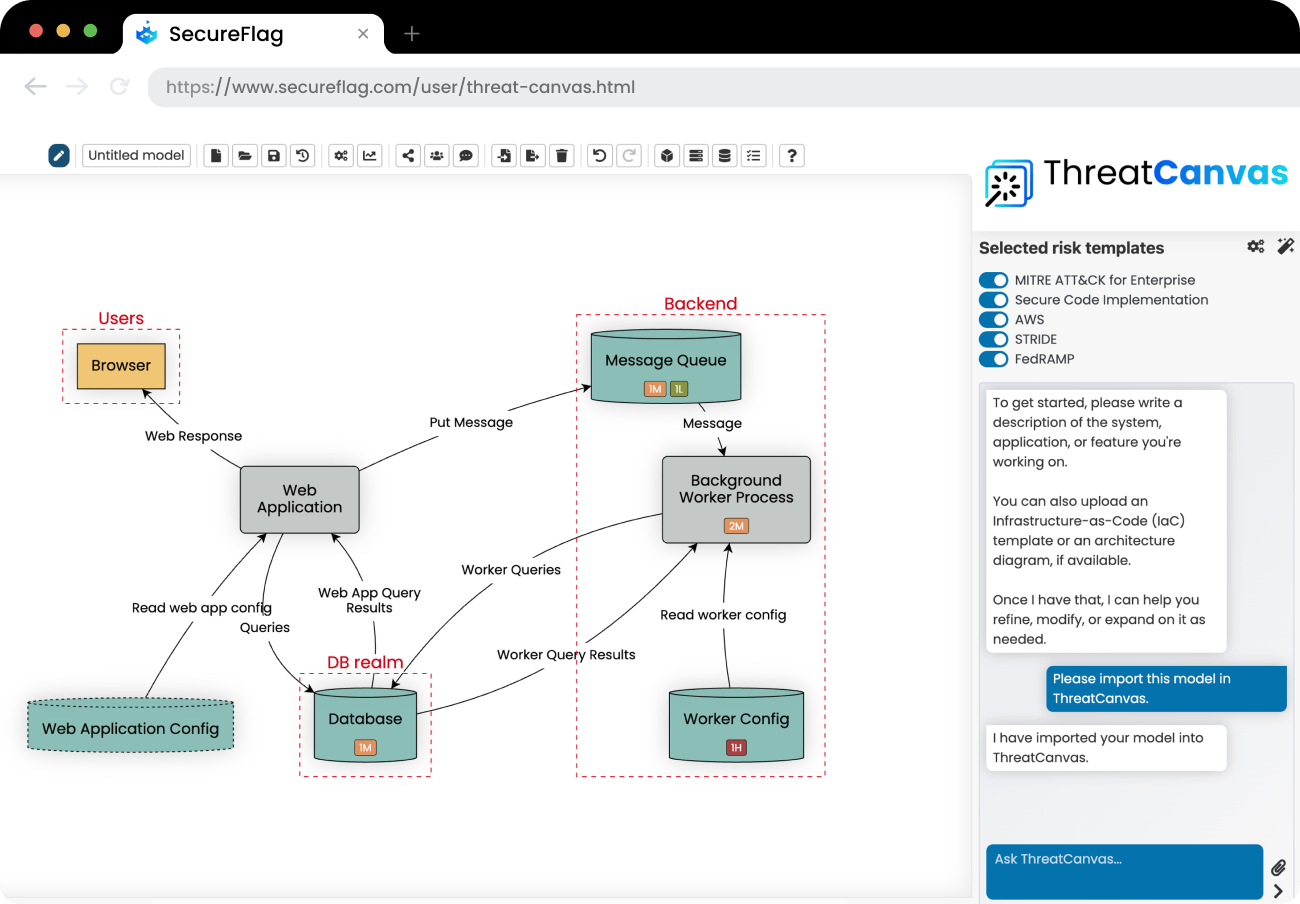1300x904 pixels.
Task: Click the 'Web App Query Results' label
Action: tap(369, 600)
